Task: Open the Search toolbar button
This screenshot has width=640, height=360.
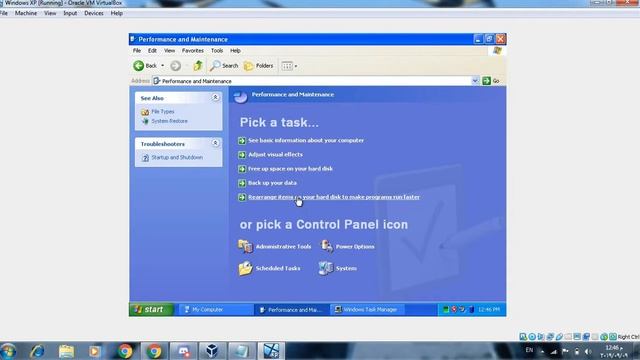Action: (224, 66)
